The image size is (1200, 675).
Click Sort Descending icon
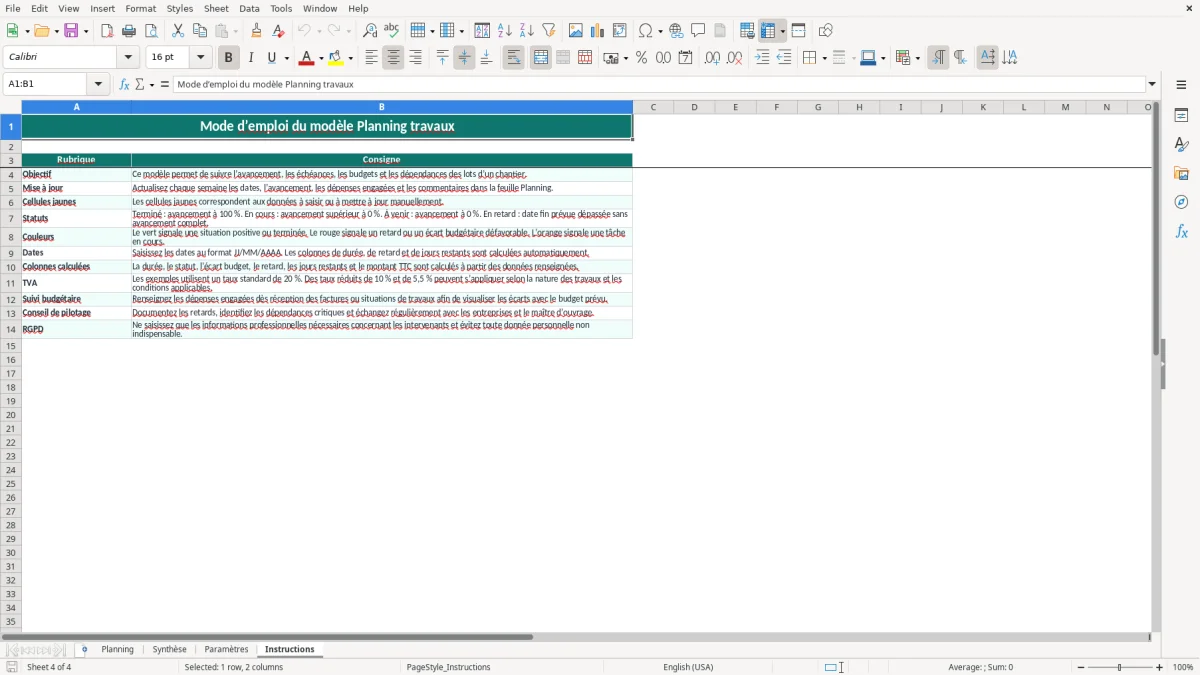coord(527,31)
